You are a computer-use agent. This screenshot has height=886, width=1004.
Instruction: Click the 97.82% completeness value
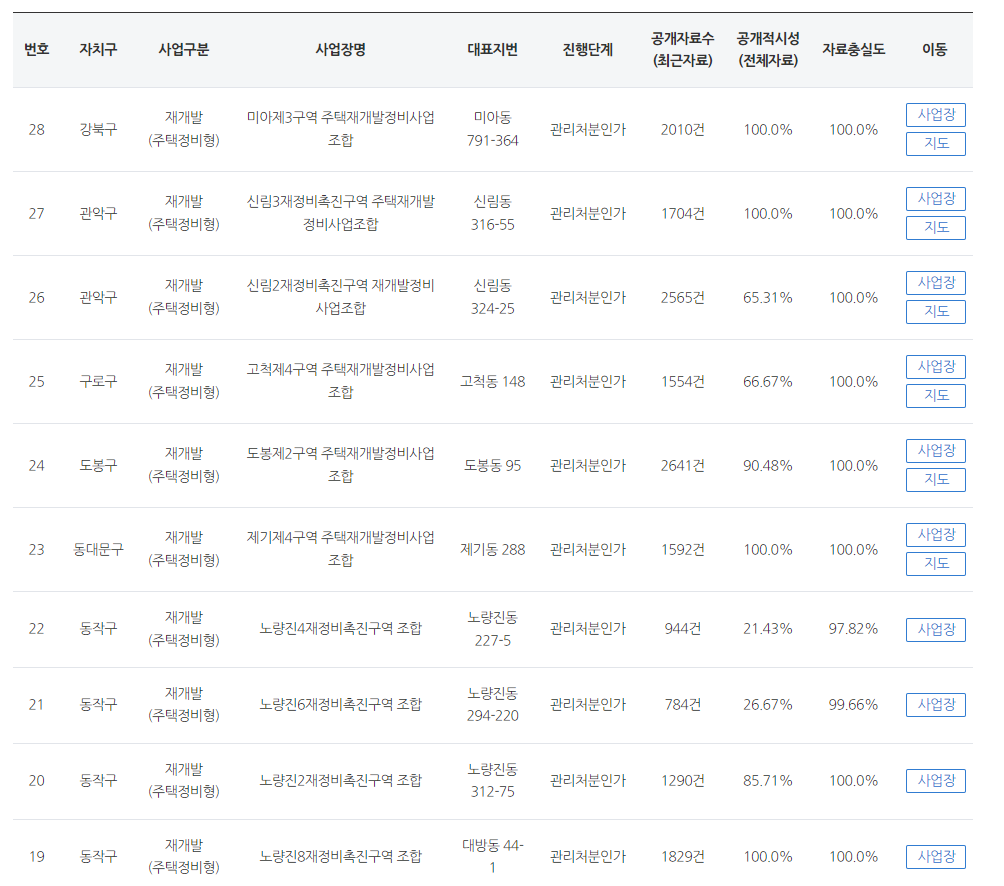click(x=854, y=629)
